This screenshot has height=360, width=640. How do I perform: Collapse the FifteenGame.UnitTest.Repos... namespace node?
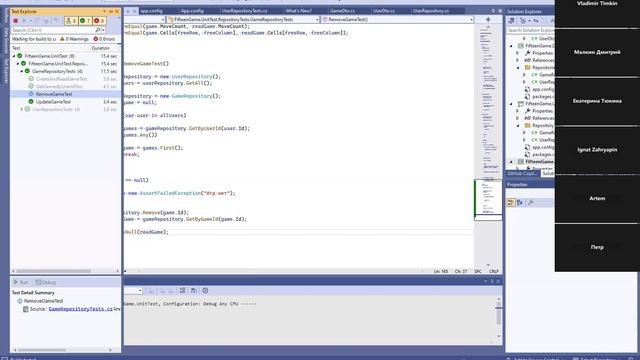tap(18, 64)
